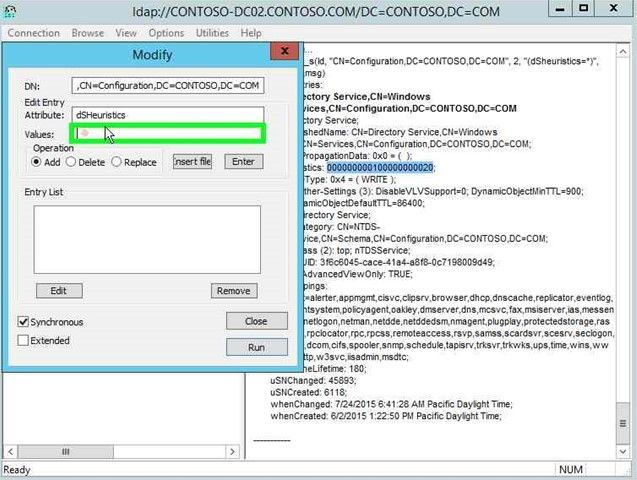Click the LDP application icon in title bar

coord(9,11)
